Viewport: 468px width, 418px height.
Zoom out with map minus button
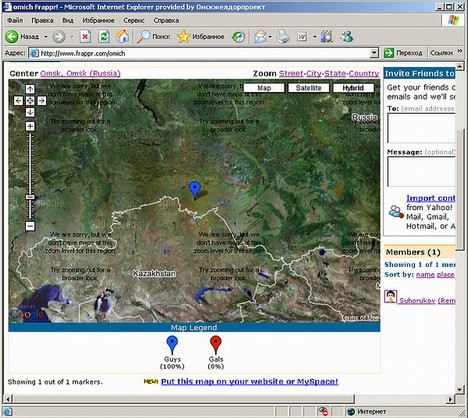click(x=30, y=226)
